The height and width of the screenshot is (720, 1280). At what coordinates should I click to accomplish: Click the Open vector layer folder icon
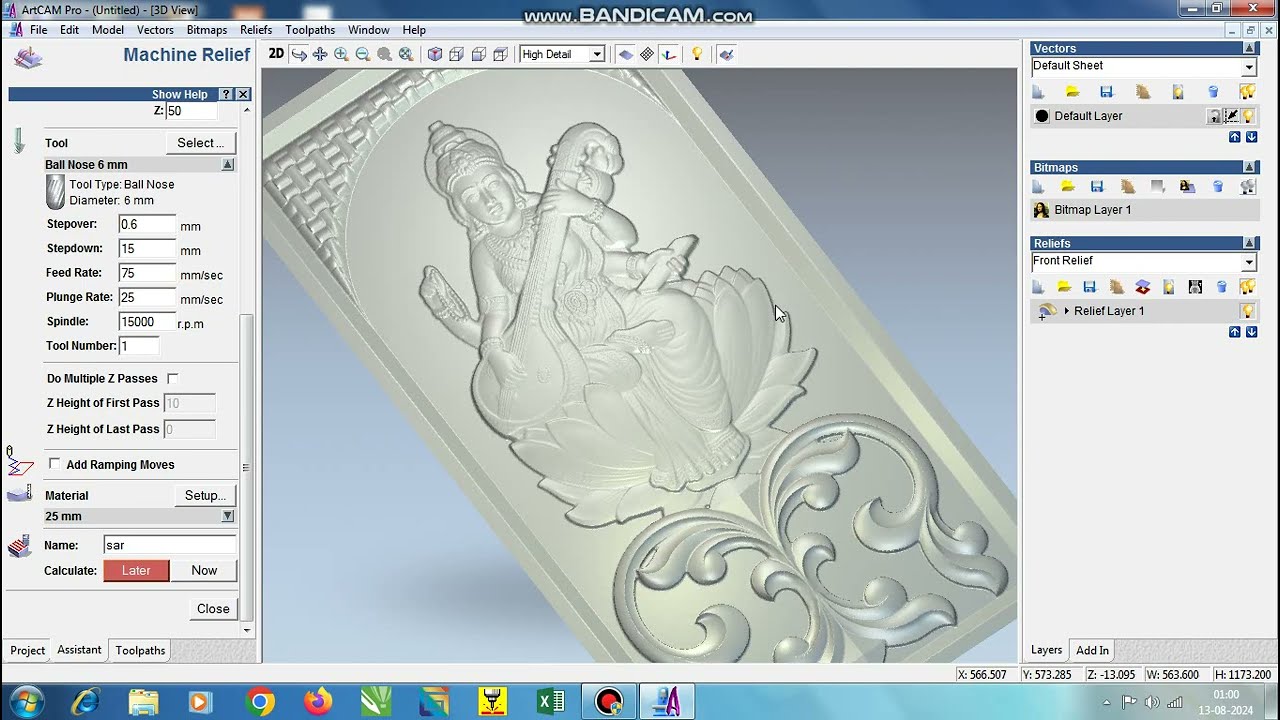[1073, 92]
